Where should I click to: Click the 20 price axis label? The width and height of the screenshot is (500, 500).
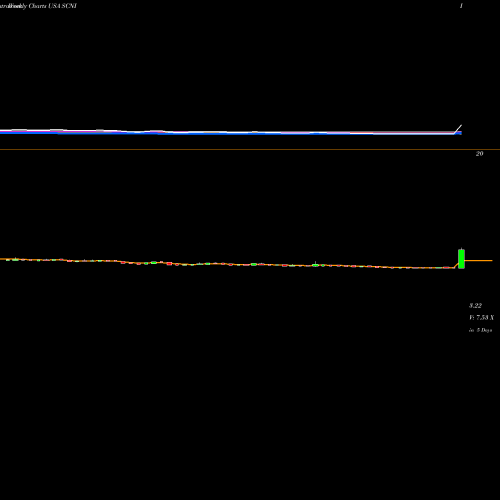click(x=479, y=154)
